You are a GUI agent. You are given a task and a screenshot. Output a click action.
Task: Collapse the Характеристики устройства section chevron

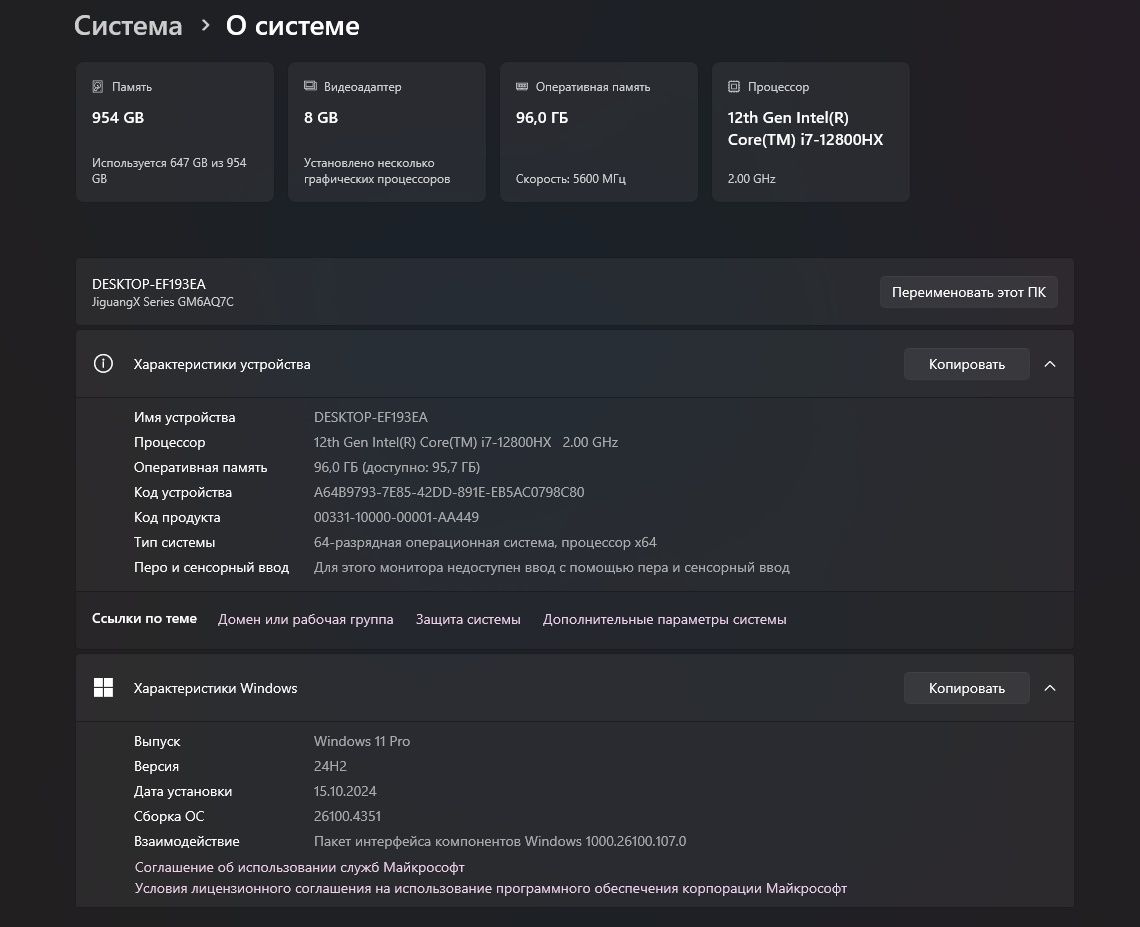1050,364
